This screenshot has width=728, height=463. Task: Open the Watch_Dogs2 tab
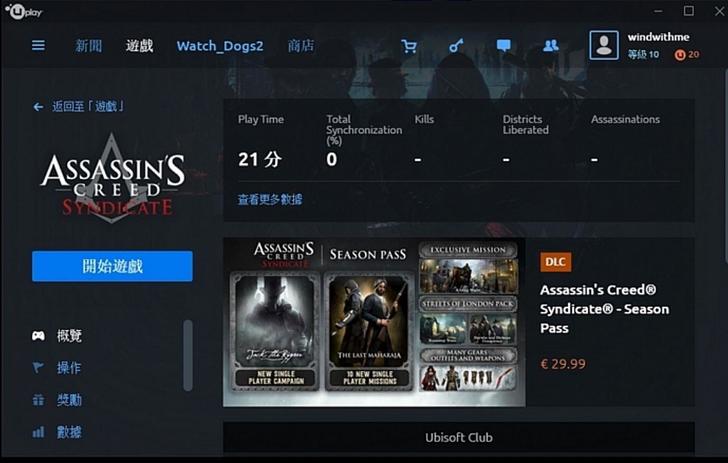220,46
